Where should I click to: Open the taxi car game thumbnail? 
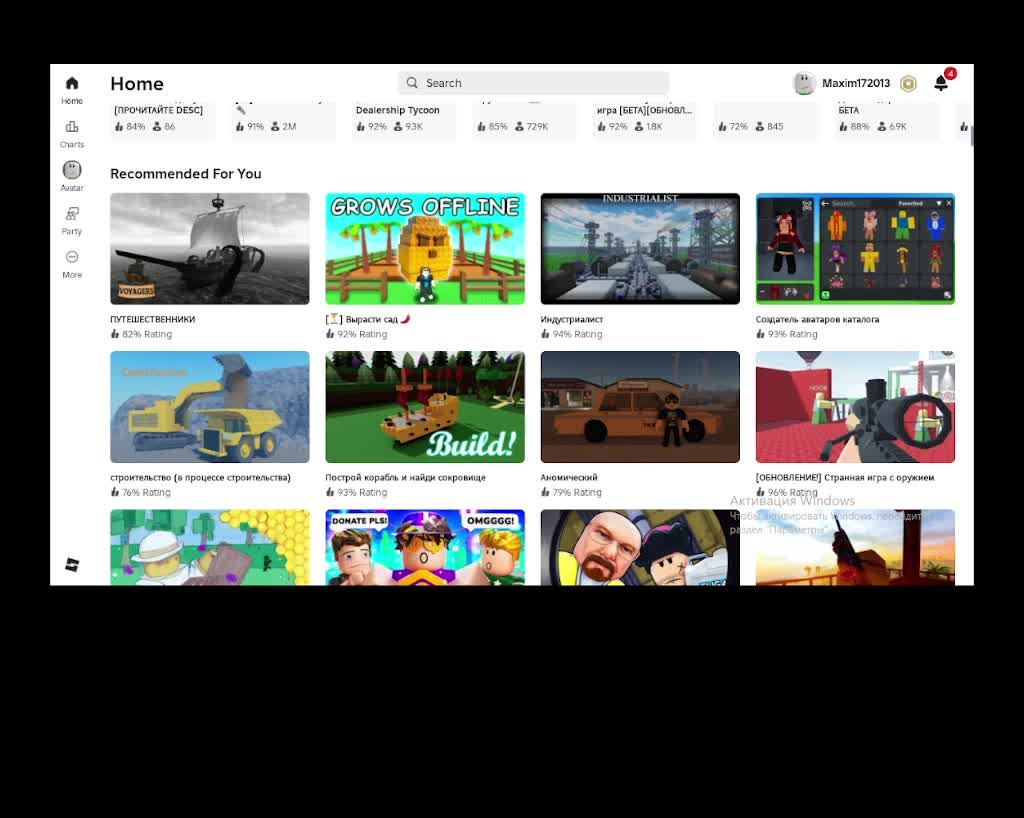(x=640, y=407)
